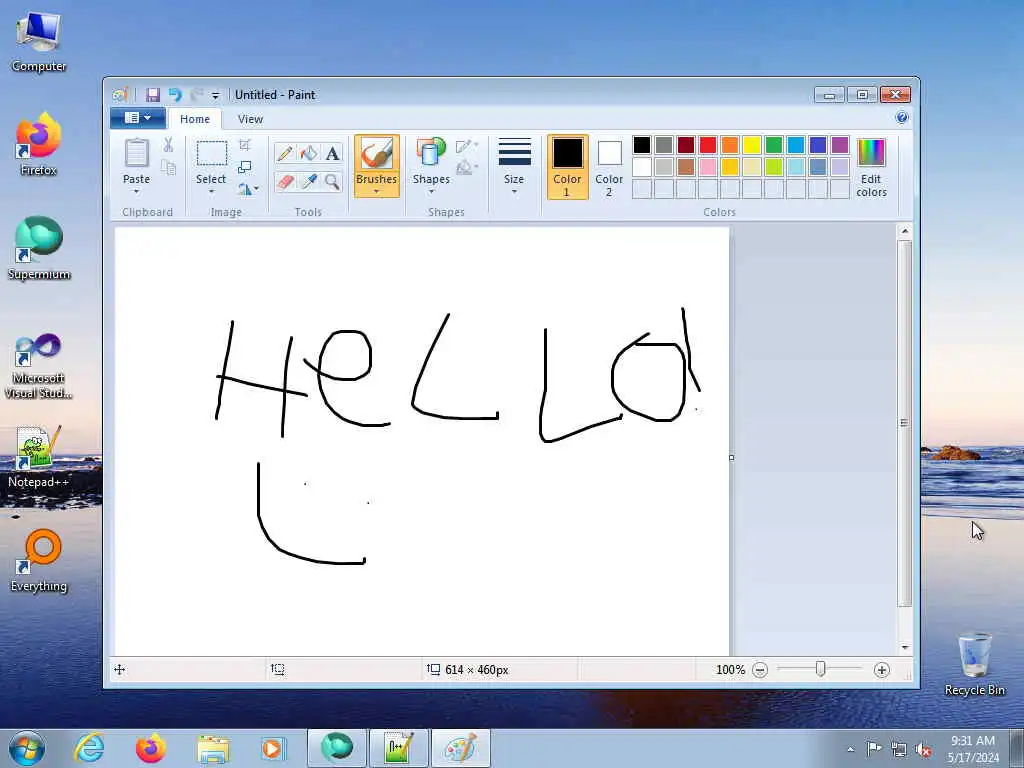Expand the Shapes dropdown arrow
Screen dimensions: 1024x768
point(431,191)
